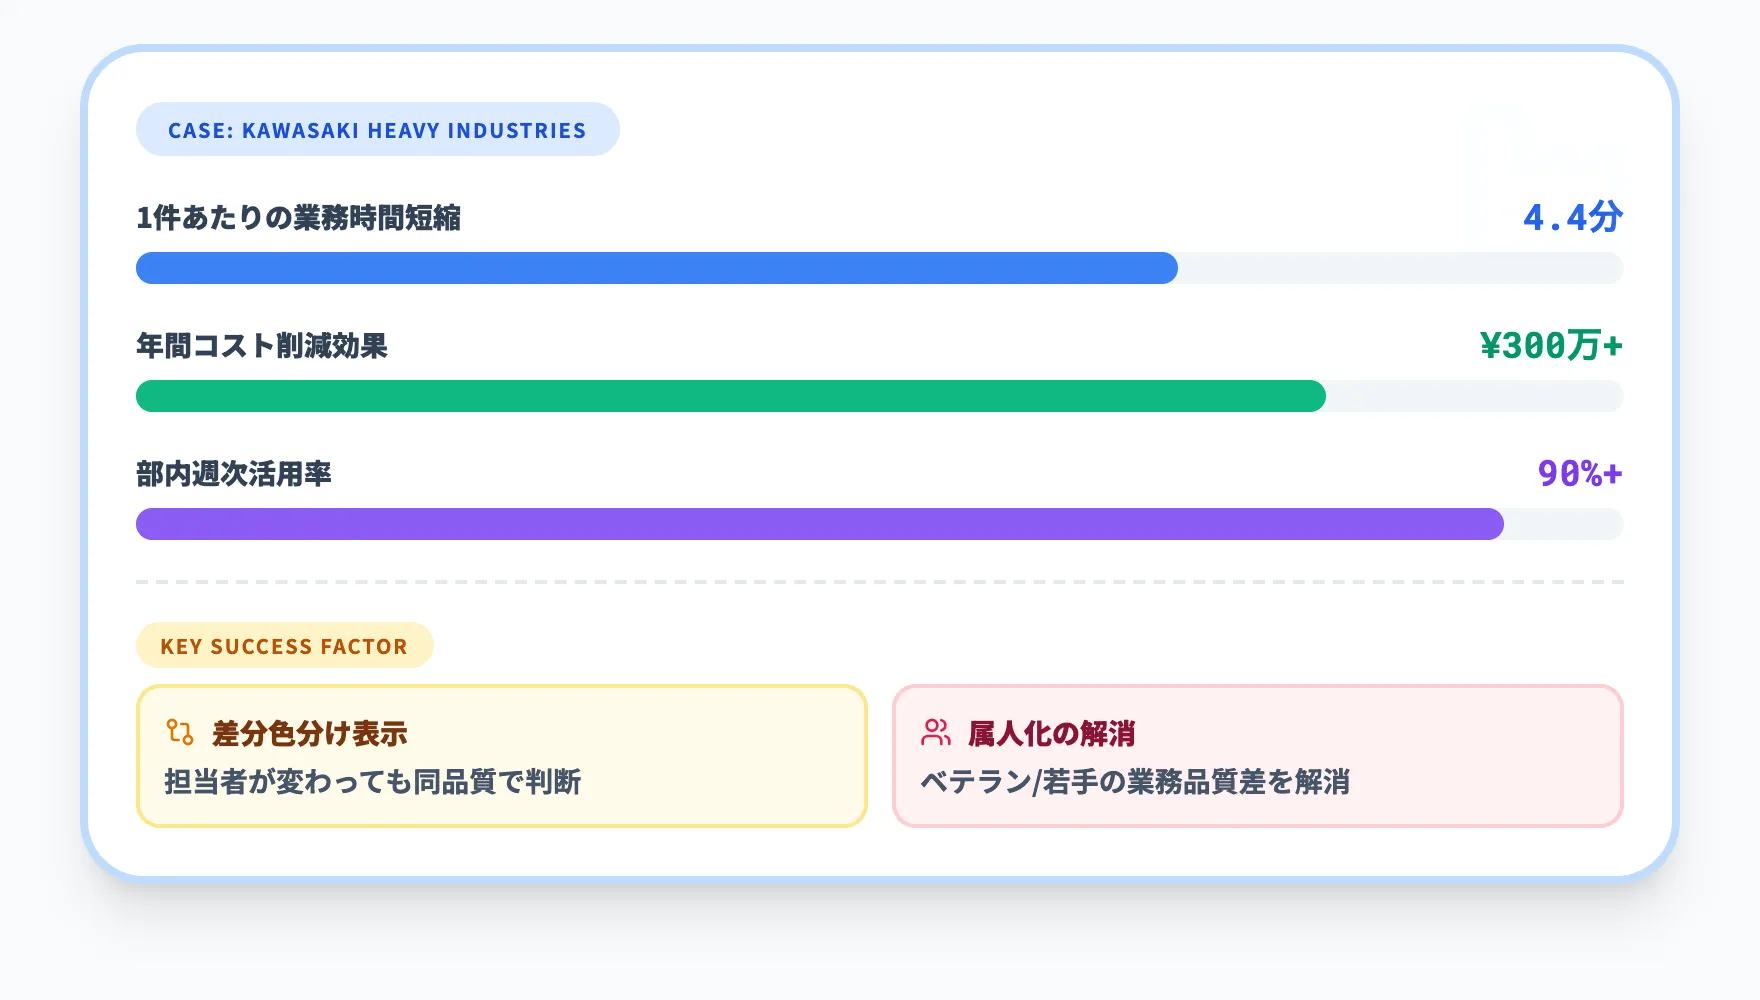Click the blue filled part of the 業務時間短縮 bar
Viewport: 1760px width, 1000px height.
(x=656, y=268)
